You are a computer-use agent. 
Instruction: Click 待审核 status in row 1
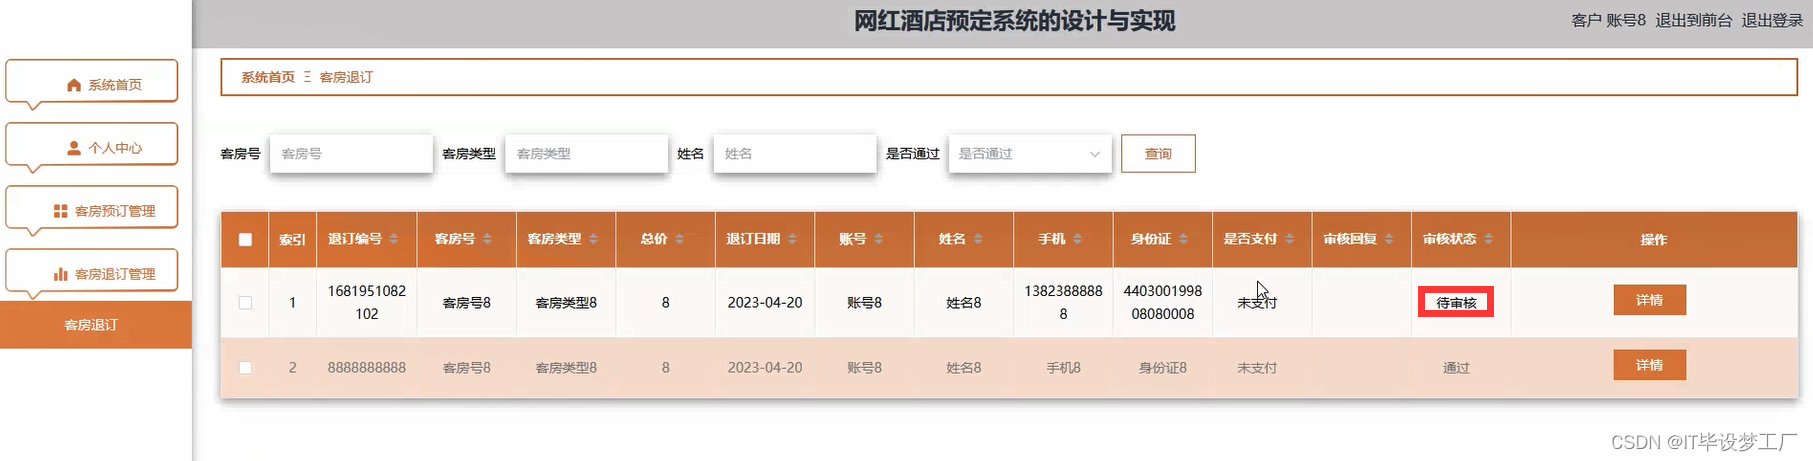click(x=1456, y=302)
